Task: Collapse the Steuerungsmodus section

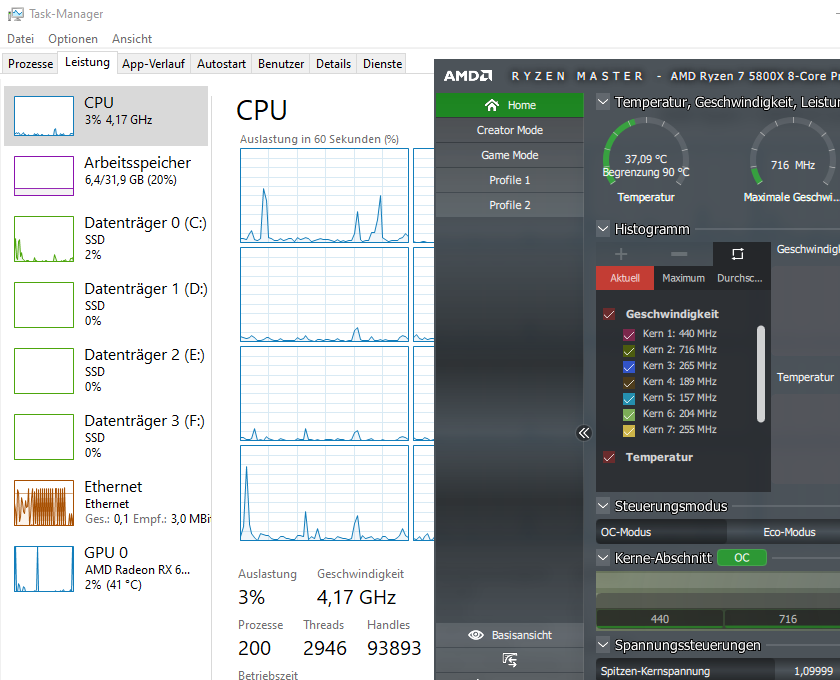Action: [x=603, y=505]
